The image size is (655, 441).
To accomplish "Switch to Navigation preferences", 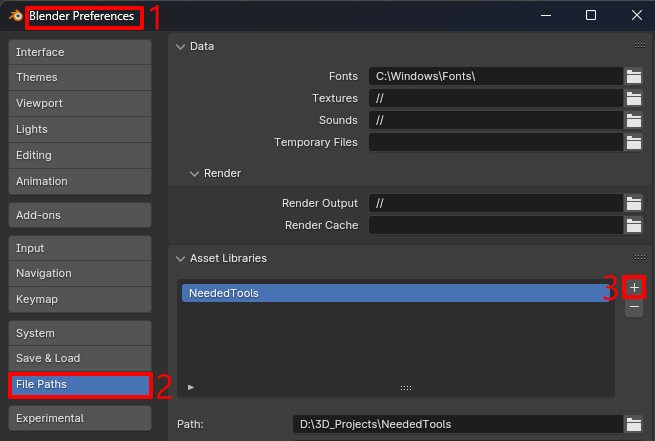I will [x=80, y=274].
